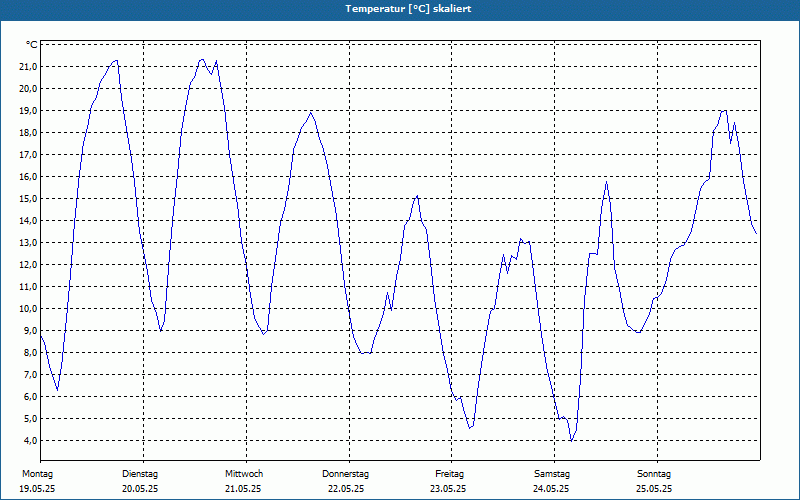Click the 4,0 y-axis label
The image size is (800, 500).
click(x=30, y=441)
